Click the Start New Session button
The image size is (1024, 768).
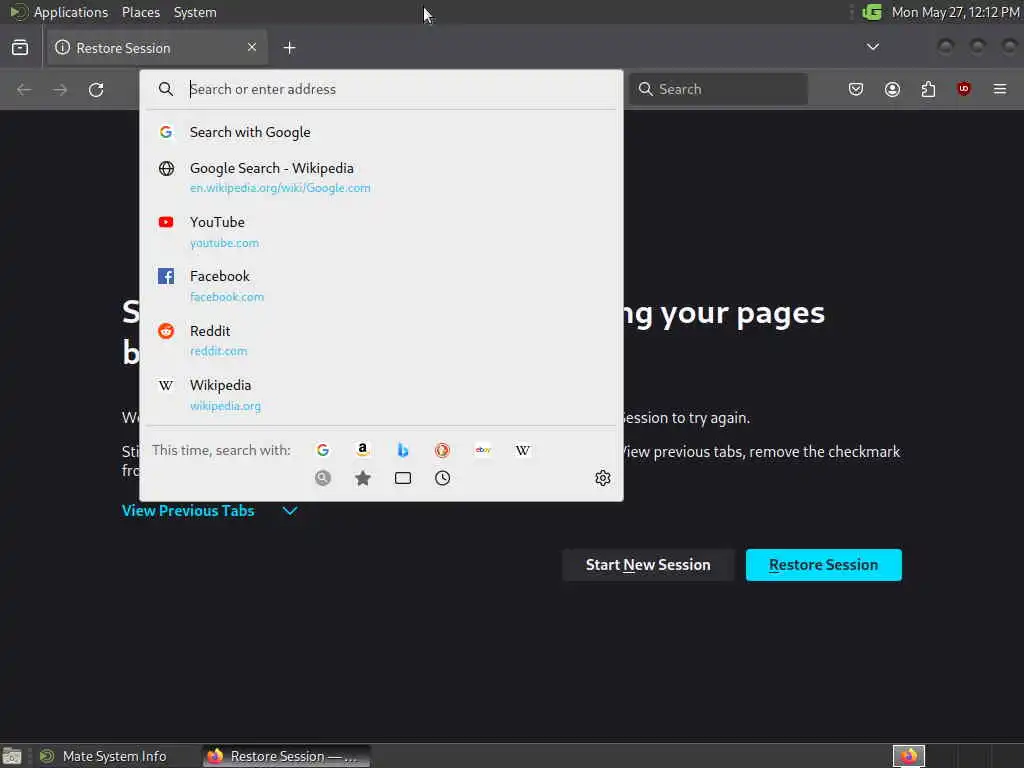pyautogui.click(x=648, y=565)
